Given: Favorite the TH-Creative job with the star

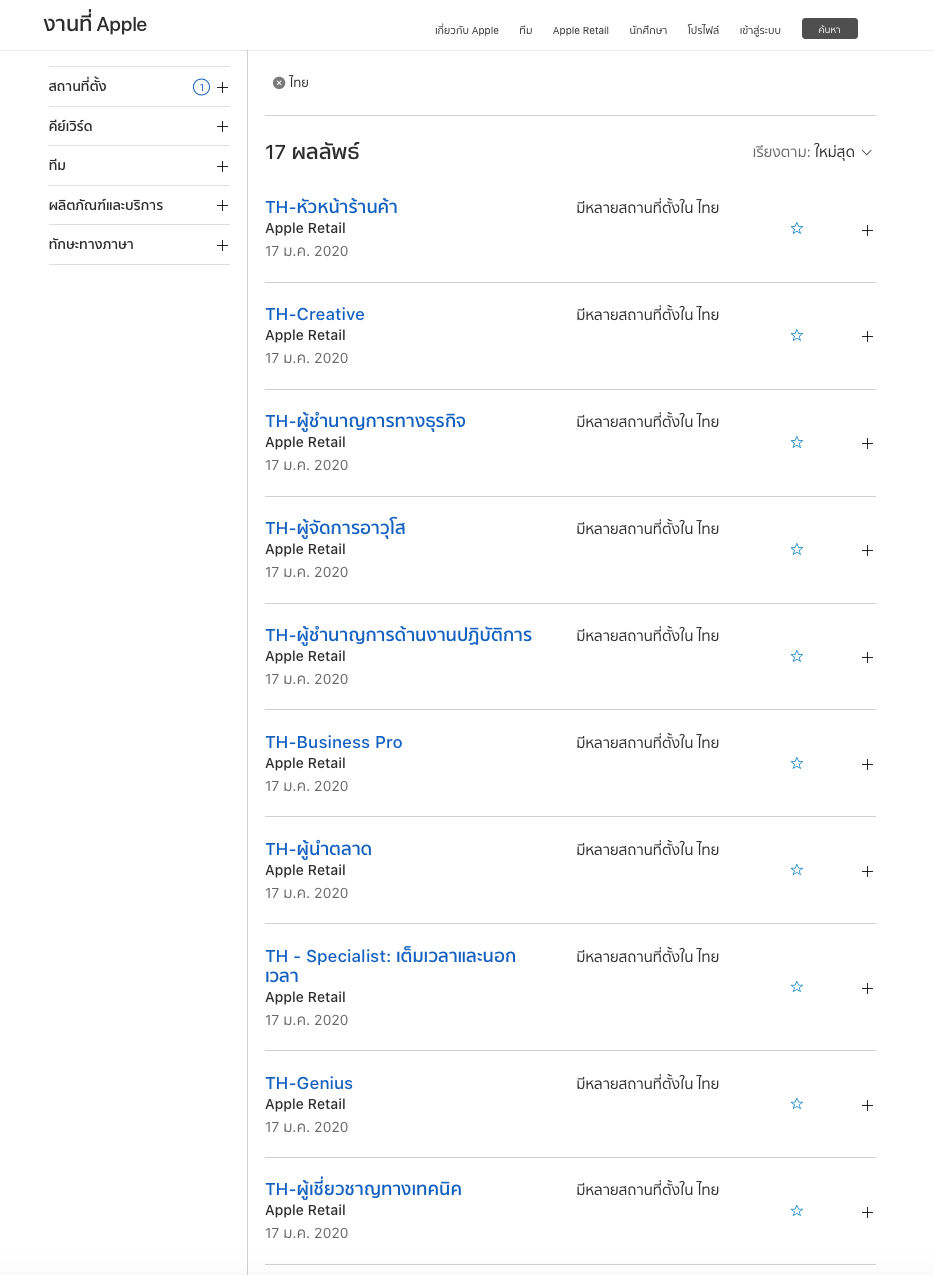Looking at the screenshot, I should pos(796,335).
